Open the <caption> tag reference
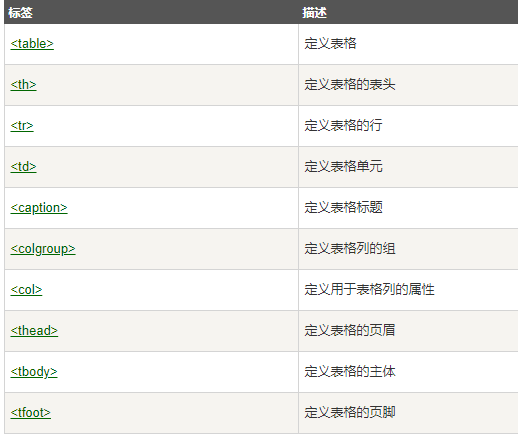This screenshot has width=518, height=443. [39, 208]
